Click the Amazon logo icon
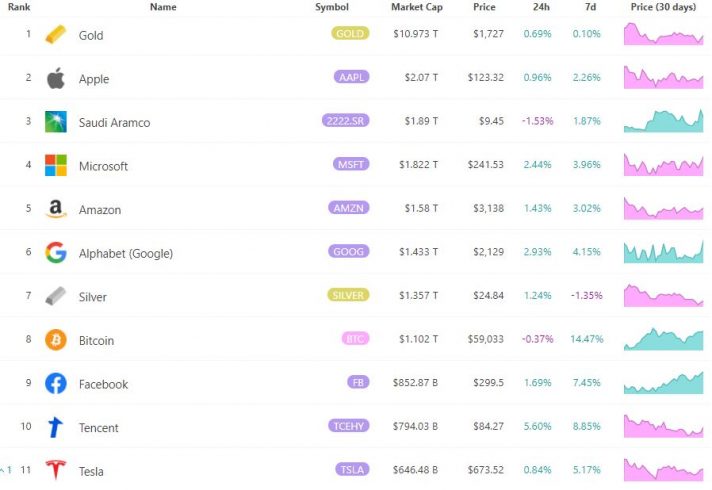This screenshot has height=490, width=712. [x=56, y=209]
